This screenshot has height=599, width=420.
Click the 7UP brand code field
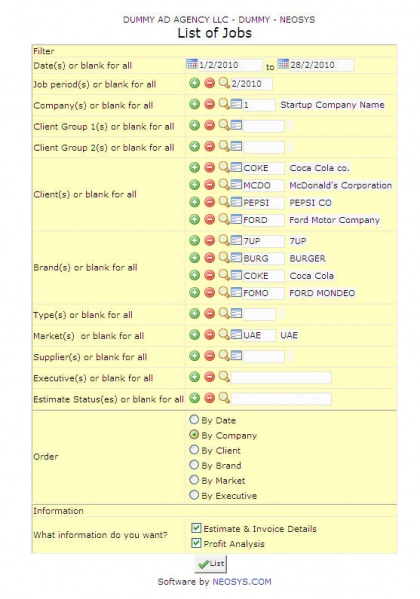click(264, 241)
